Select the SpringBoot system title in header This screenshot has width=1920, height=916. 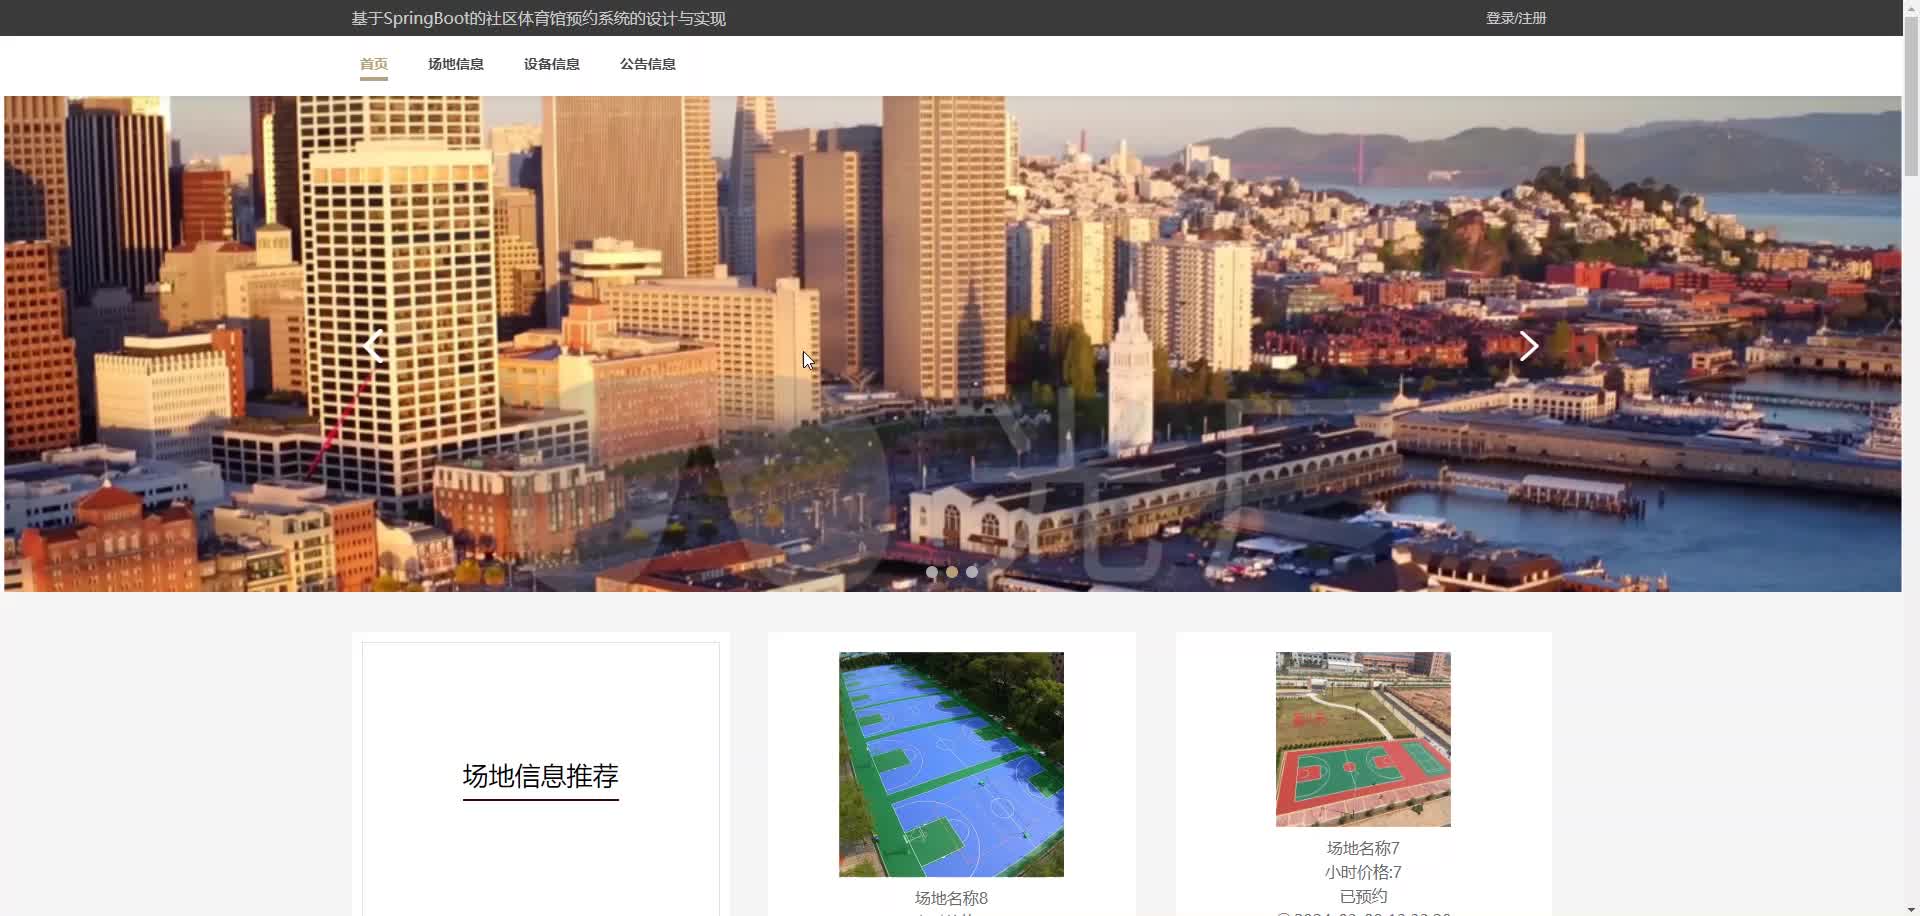(x=539, y=18)
